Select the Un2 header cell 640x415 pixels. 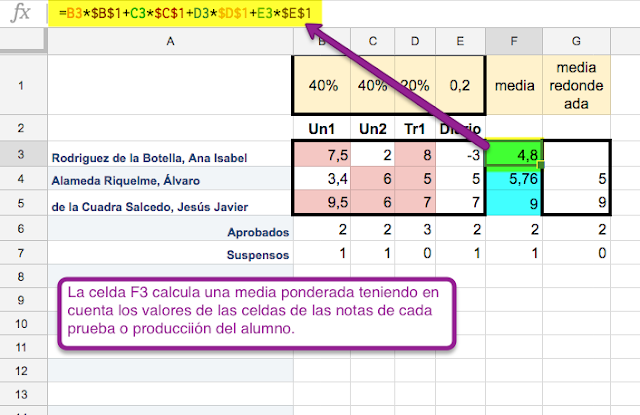point(372,129)
